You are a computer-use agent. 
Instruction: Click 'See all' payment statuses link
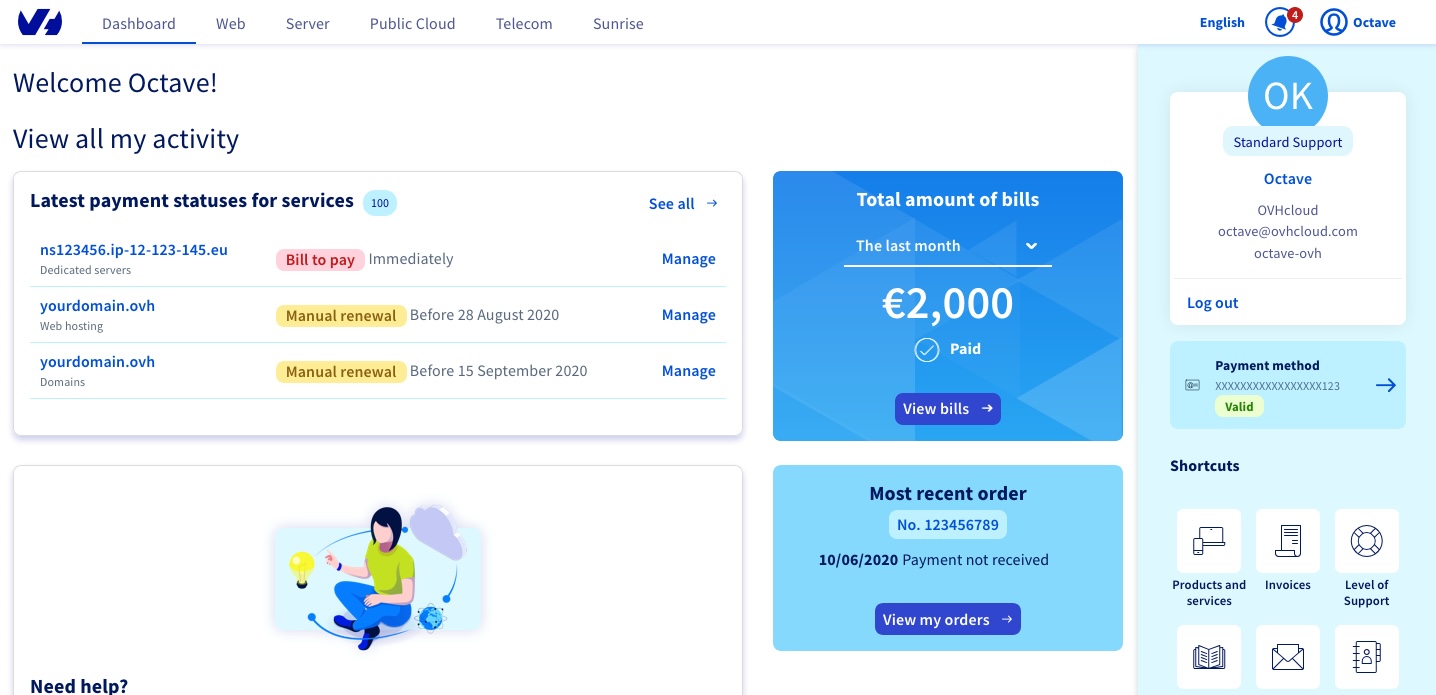coord(671,204)
